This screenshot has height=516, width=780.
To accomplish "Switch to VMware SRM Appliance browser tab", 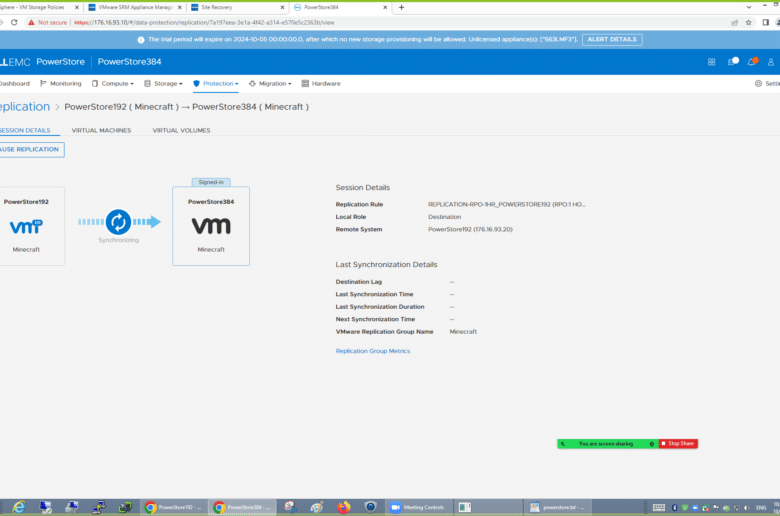I will click(x=134, y=7).
